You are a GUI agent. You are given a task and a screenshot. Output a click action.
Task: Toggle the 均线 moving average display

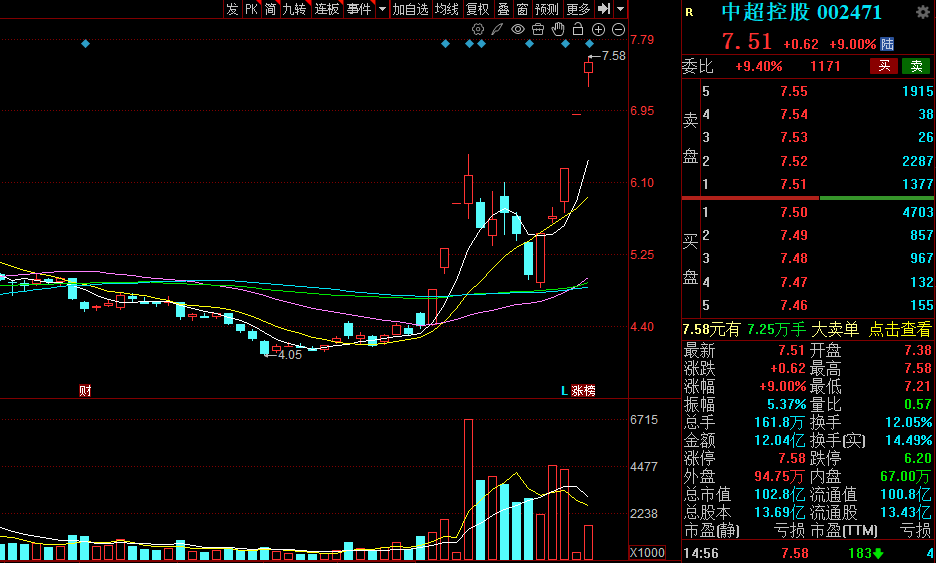pos(446,9)
